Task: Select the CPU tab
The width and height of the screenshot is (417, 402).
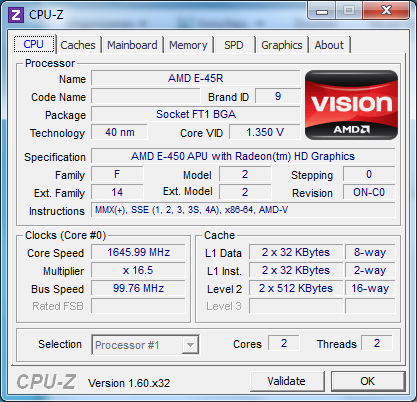Action: 34,44
